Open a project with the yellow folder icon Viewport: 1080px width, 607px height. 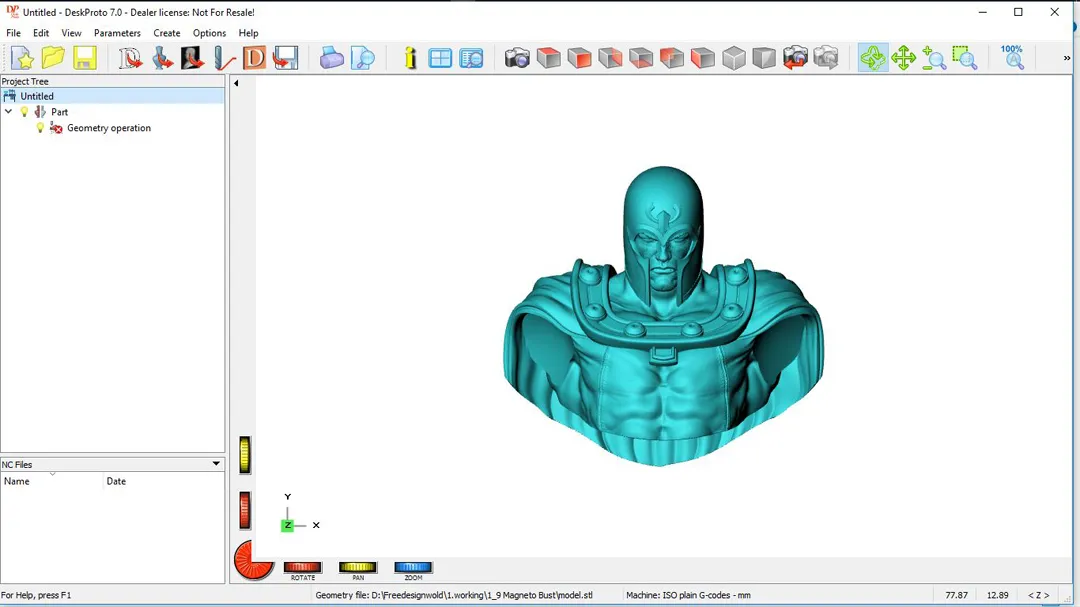53,58
